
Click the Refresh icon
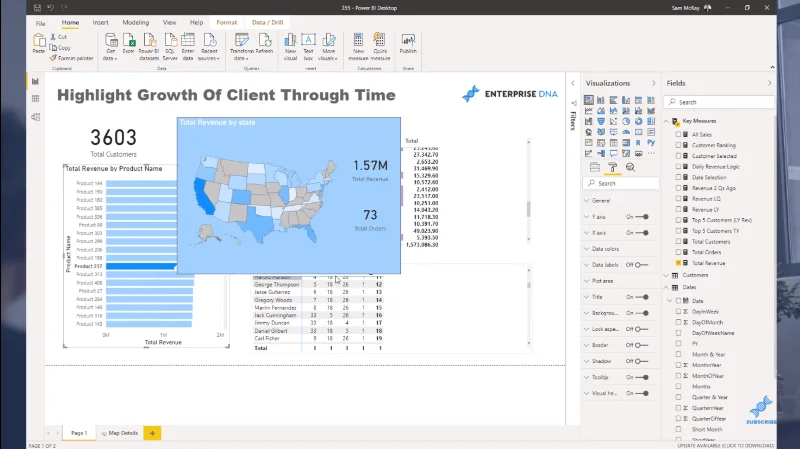[x=264, y=44]
